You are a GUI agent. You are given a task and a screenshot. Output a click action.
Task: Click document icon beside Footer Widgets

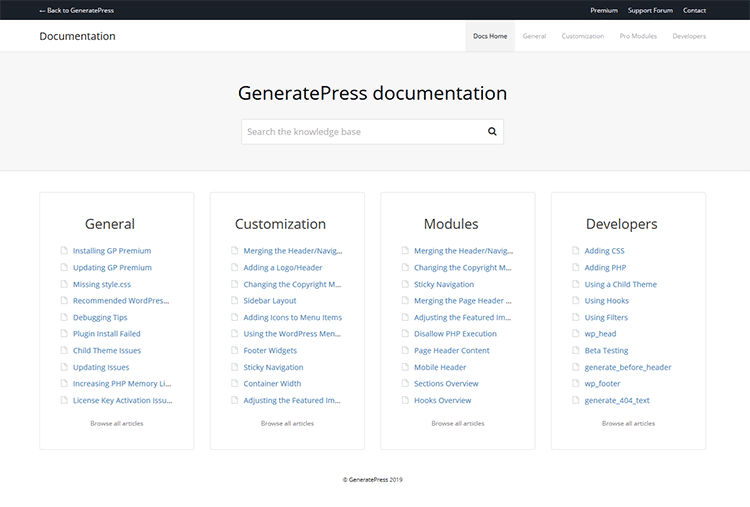click(x=234, y=351)
